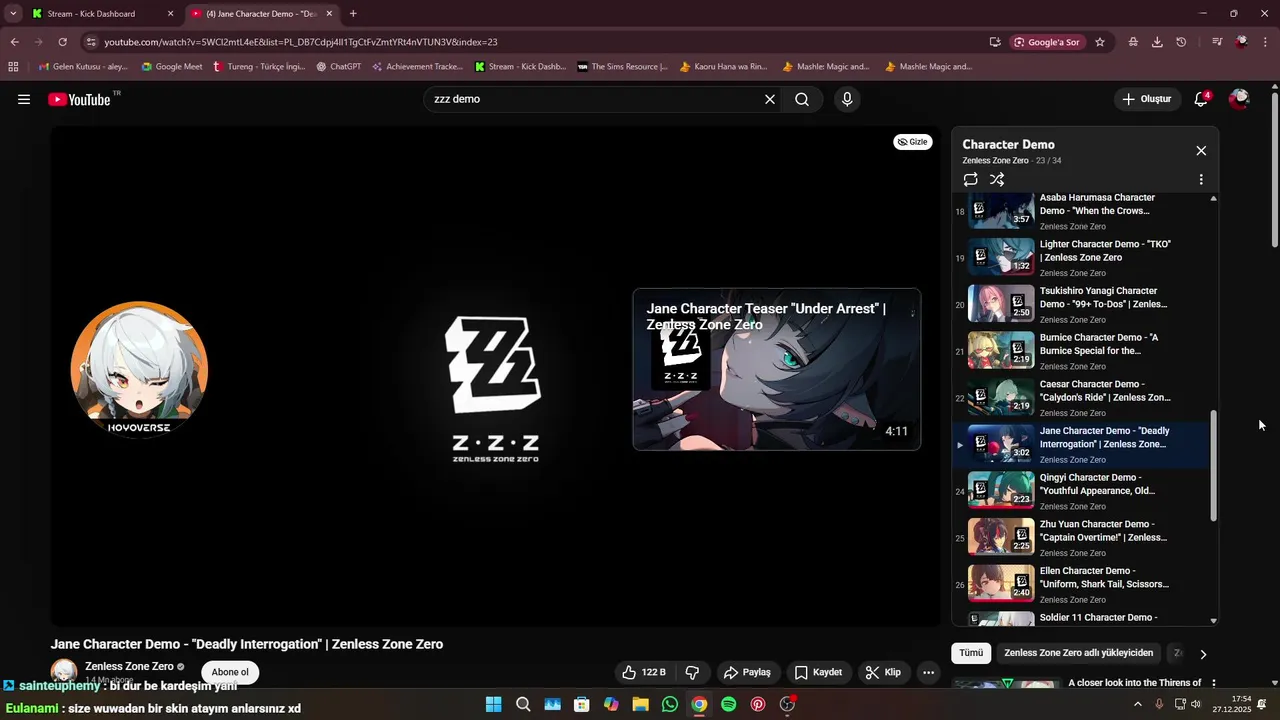This screenshot has width=1280, height=720.
Task: Open suggested Jane Character Teaser "Under Arrest" card
Action: [x=777, y=369]
